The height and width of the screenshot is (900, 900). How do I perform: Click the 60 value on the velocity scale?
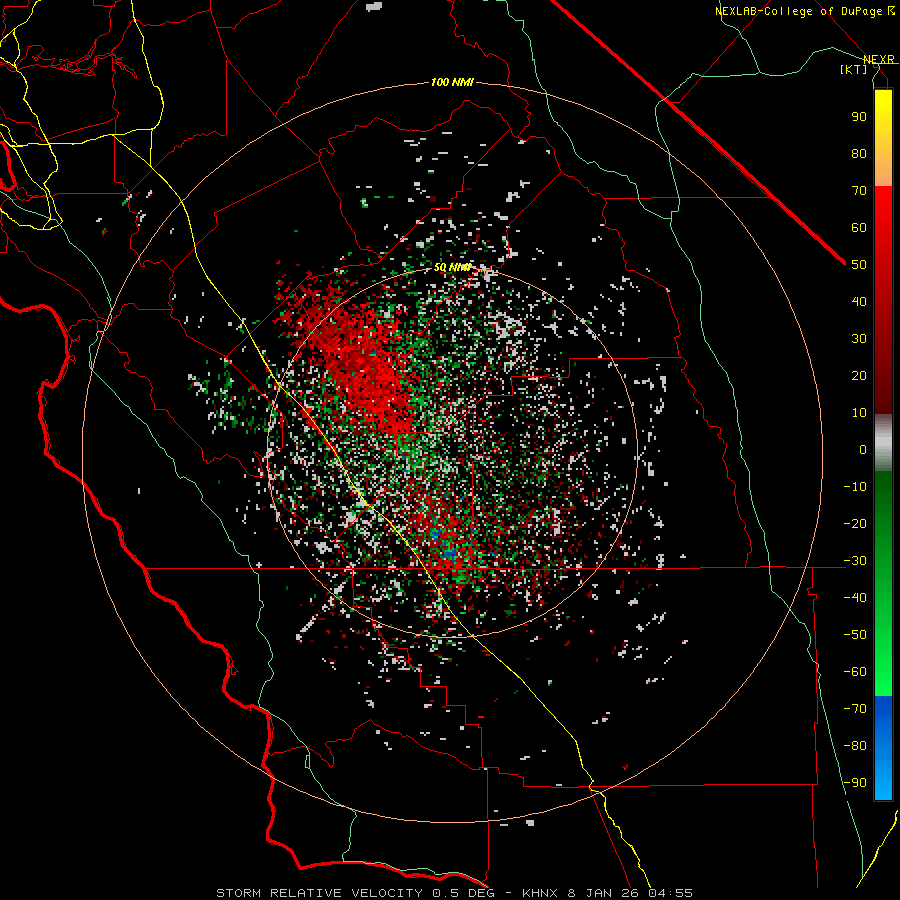[859, 227]
